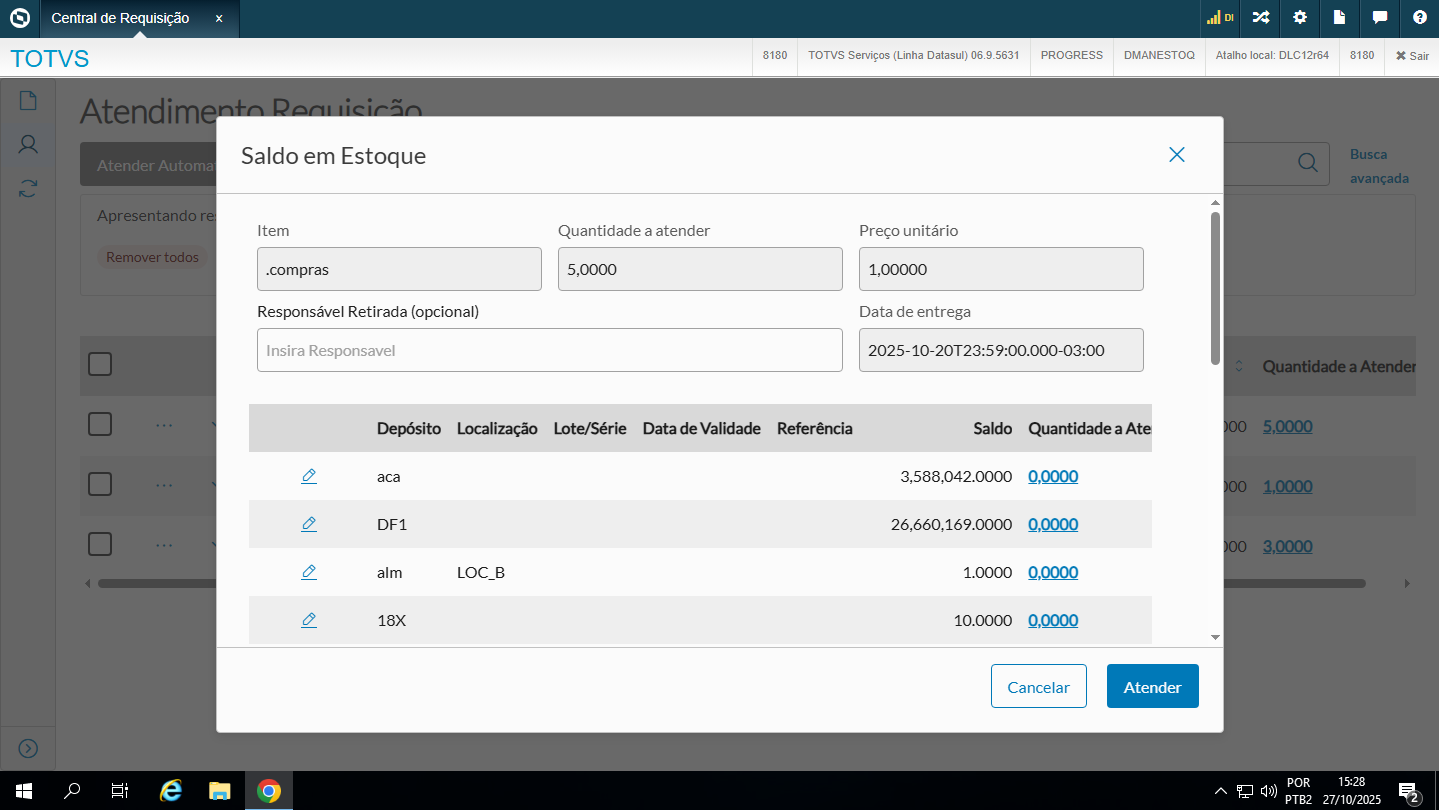
Task: Edit the 18X deposit row with the pencil
Action: click(309, 620)
